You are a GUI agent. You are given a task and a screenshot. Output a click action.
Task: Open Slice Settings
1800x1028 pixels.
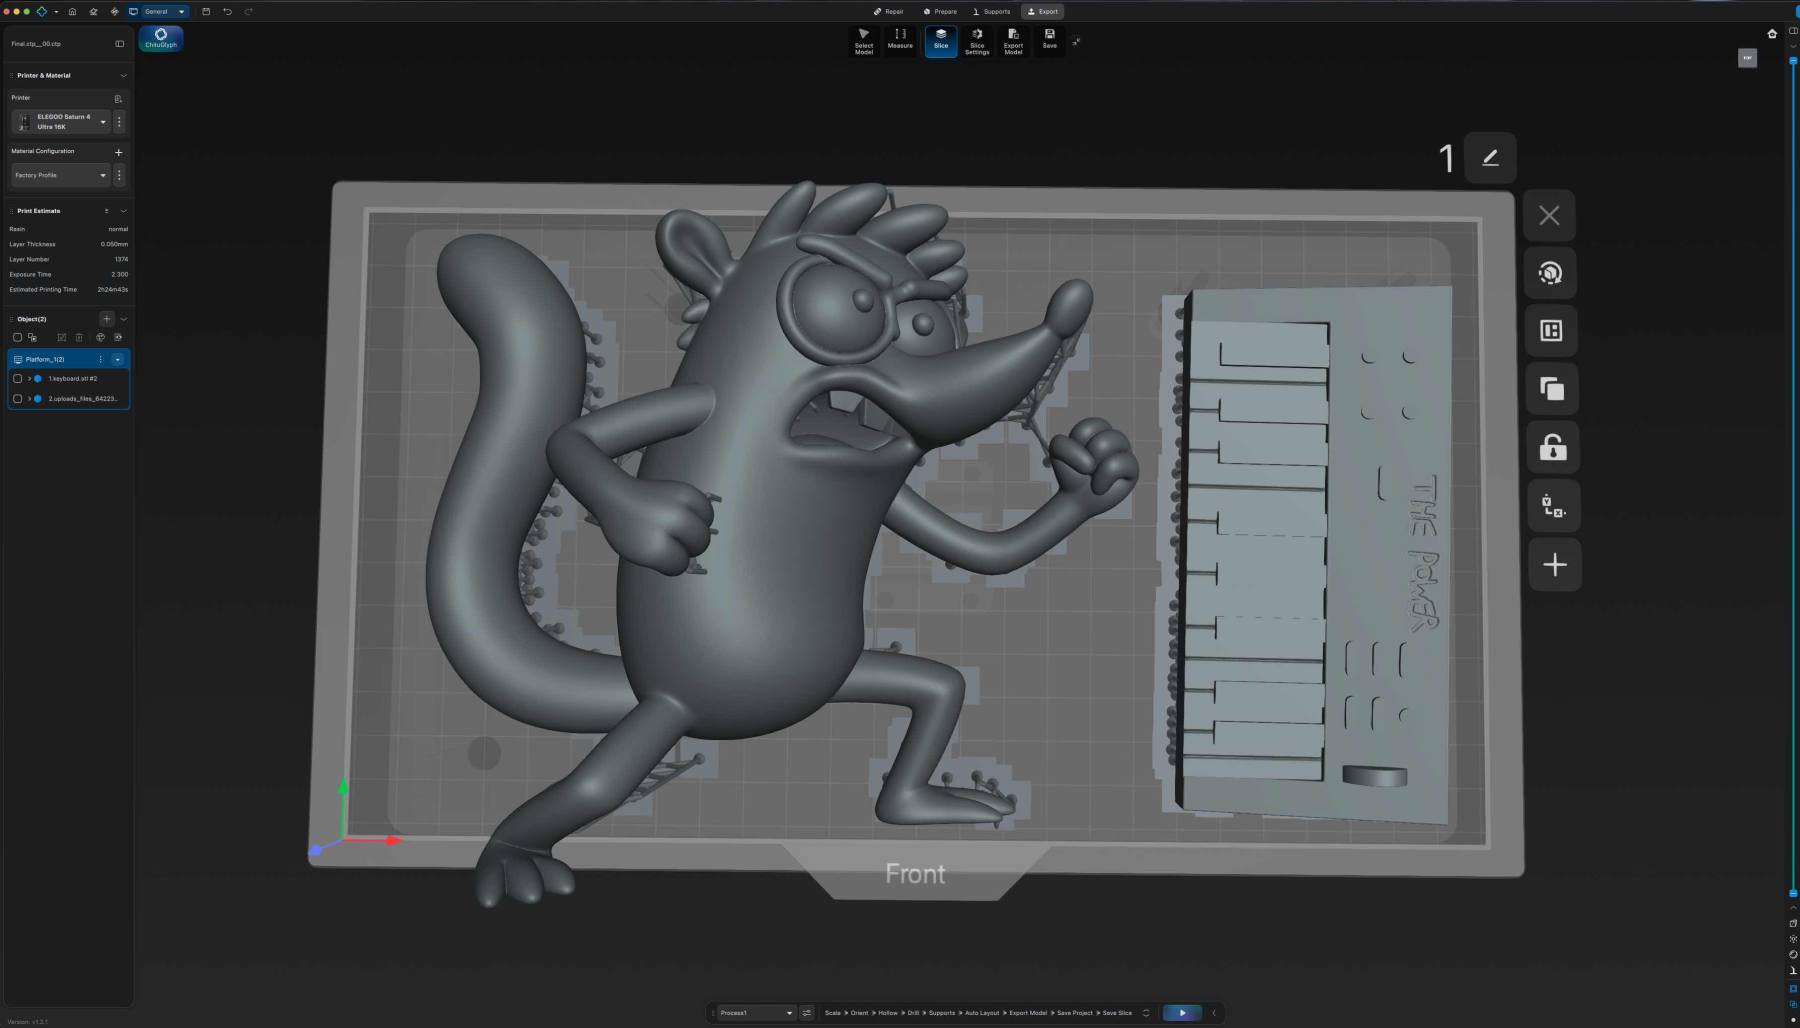point(977,41)
